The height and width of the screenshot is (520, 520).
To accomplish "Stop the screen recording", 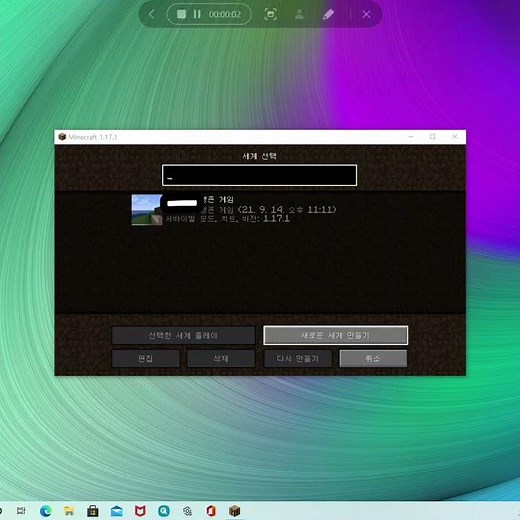I will pos(181,14).
